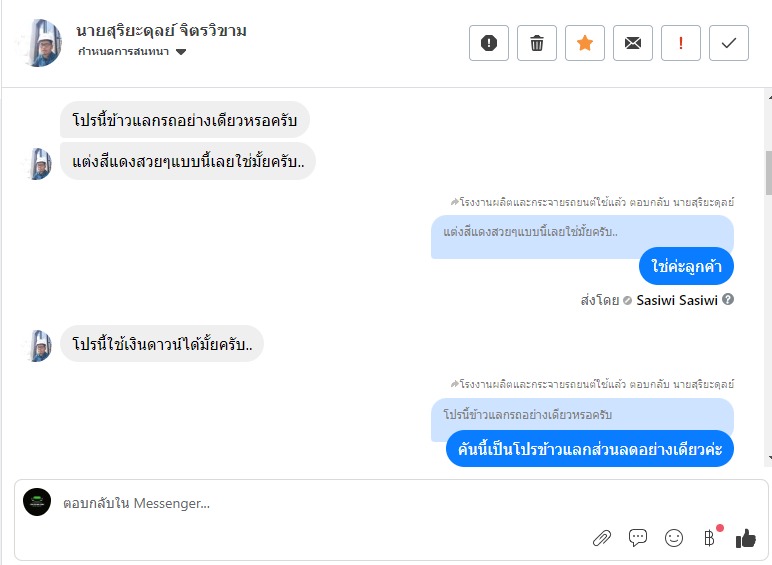Click the customer's profile picture in header
Viewport: 772px width, 565px height.
tap(42, 42)
